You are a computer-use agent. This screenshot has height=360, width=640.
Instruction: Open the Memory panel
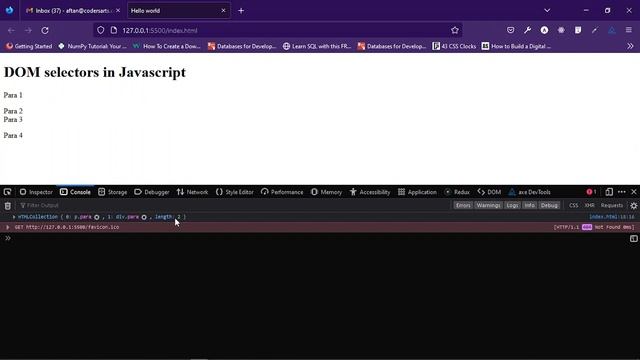pos(326,192)
